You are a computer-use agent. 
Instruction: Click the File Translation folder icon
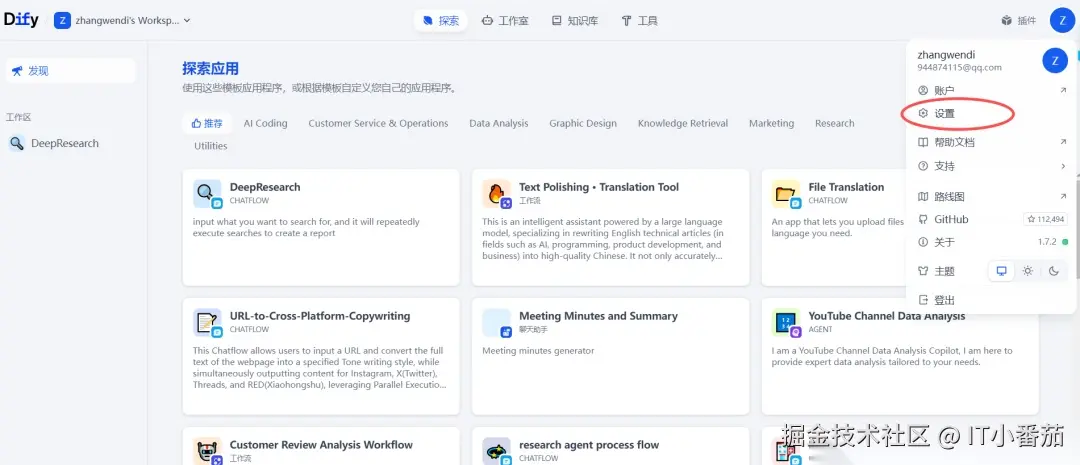[x=785, y=194]
